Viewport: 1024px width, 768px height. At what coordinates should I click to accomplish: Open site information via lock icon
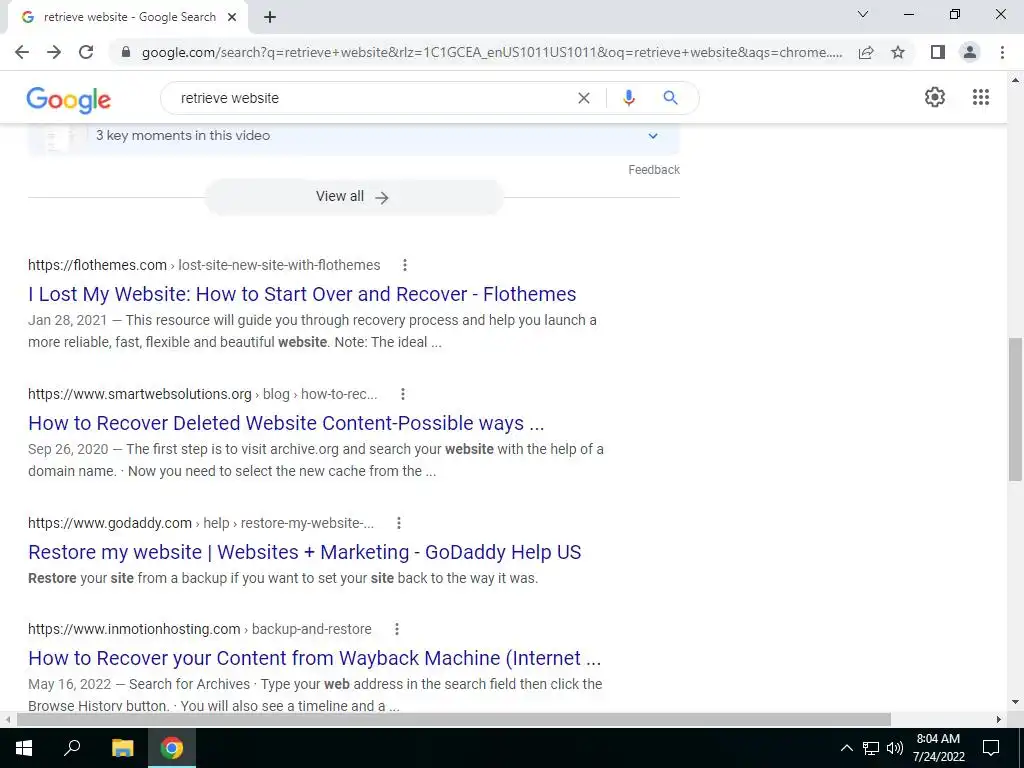[x=126, y=52]
